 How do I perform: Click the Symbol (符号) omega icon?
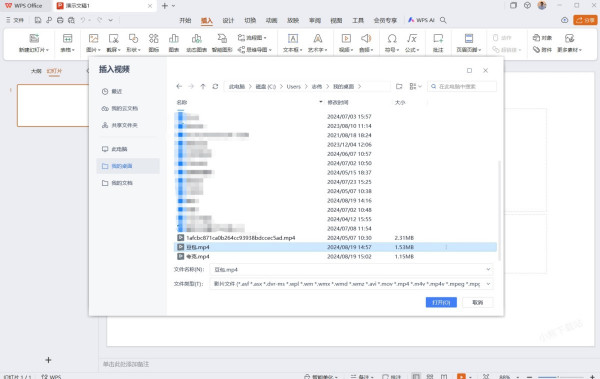tap(392, 38)
